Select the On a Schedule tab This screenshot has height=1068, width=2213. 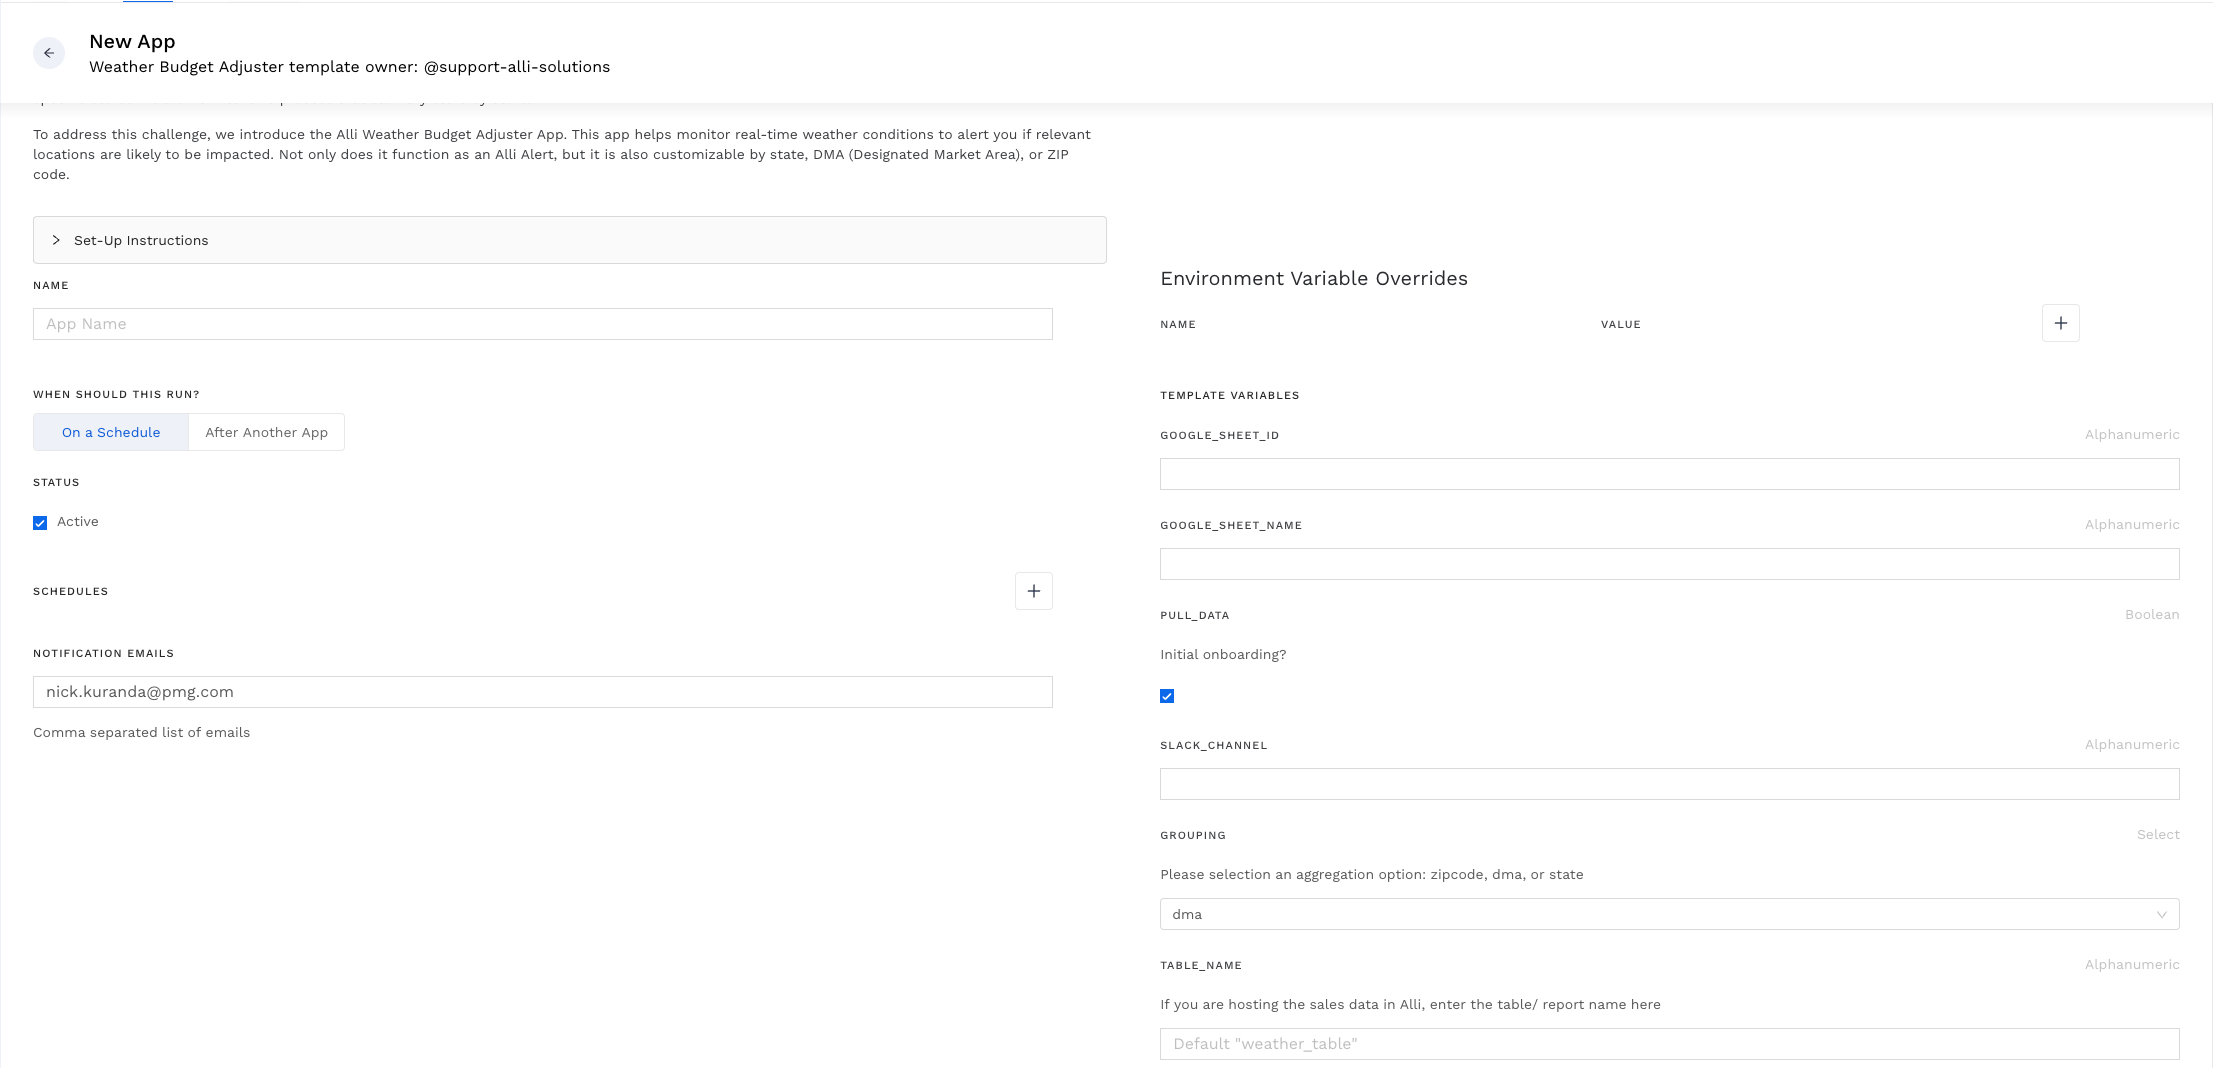point(111,432)
